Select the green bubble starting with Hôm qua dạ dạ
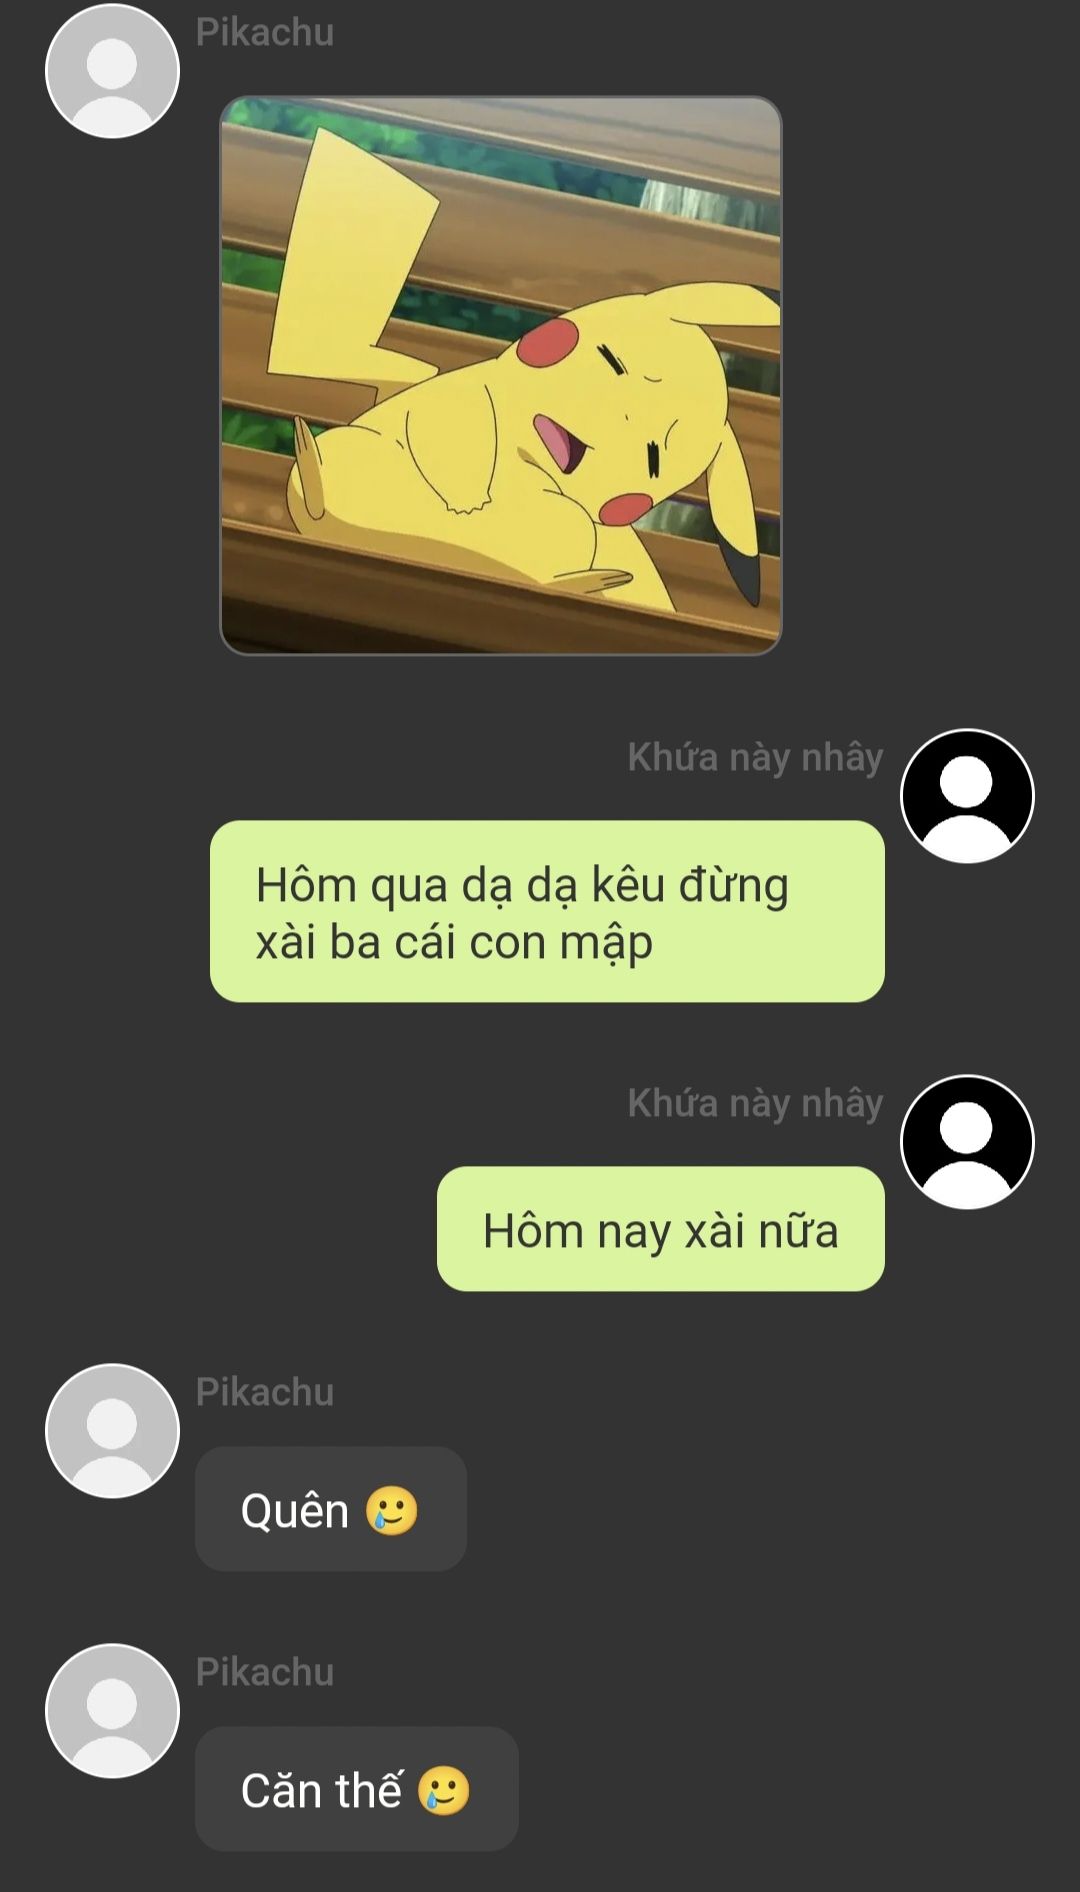1080x1892 pixels. [547, 911]
